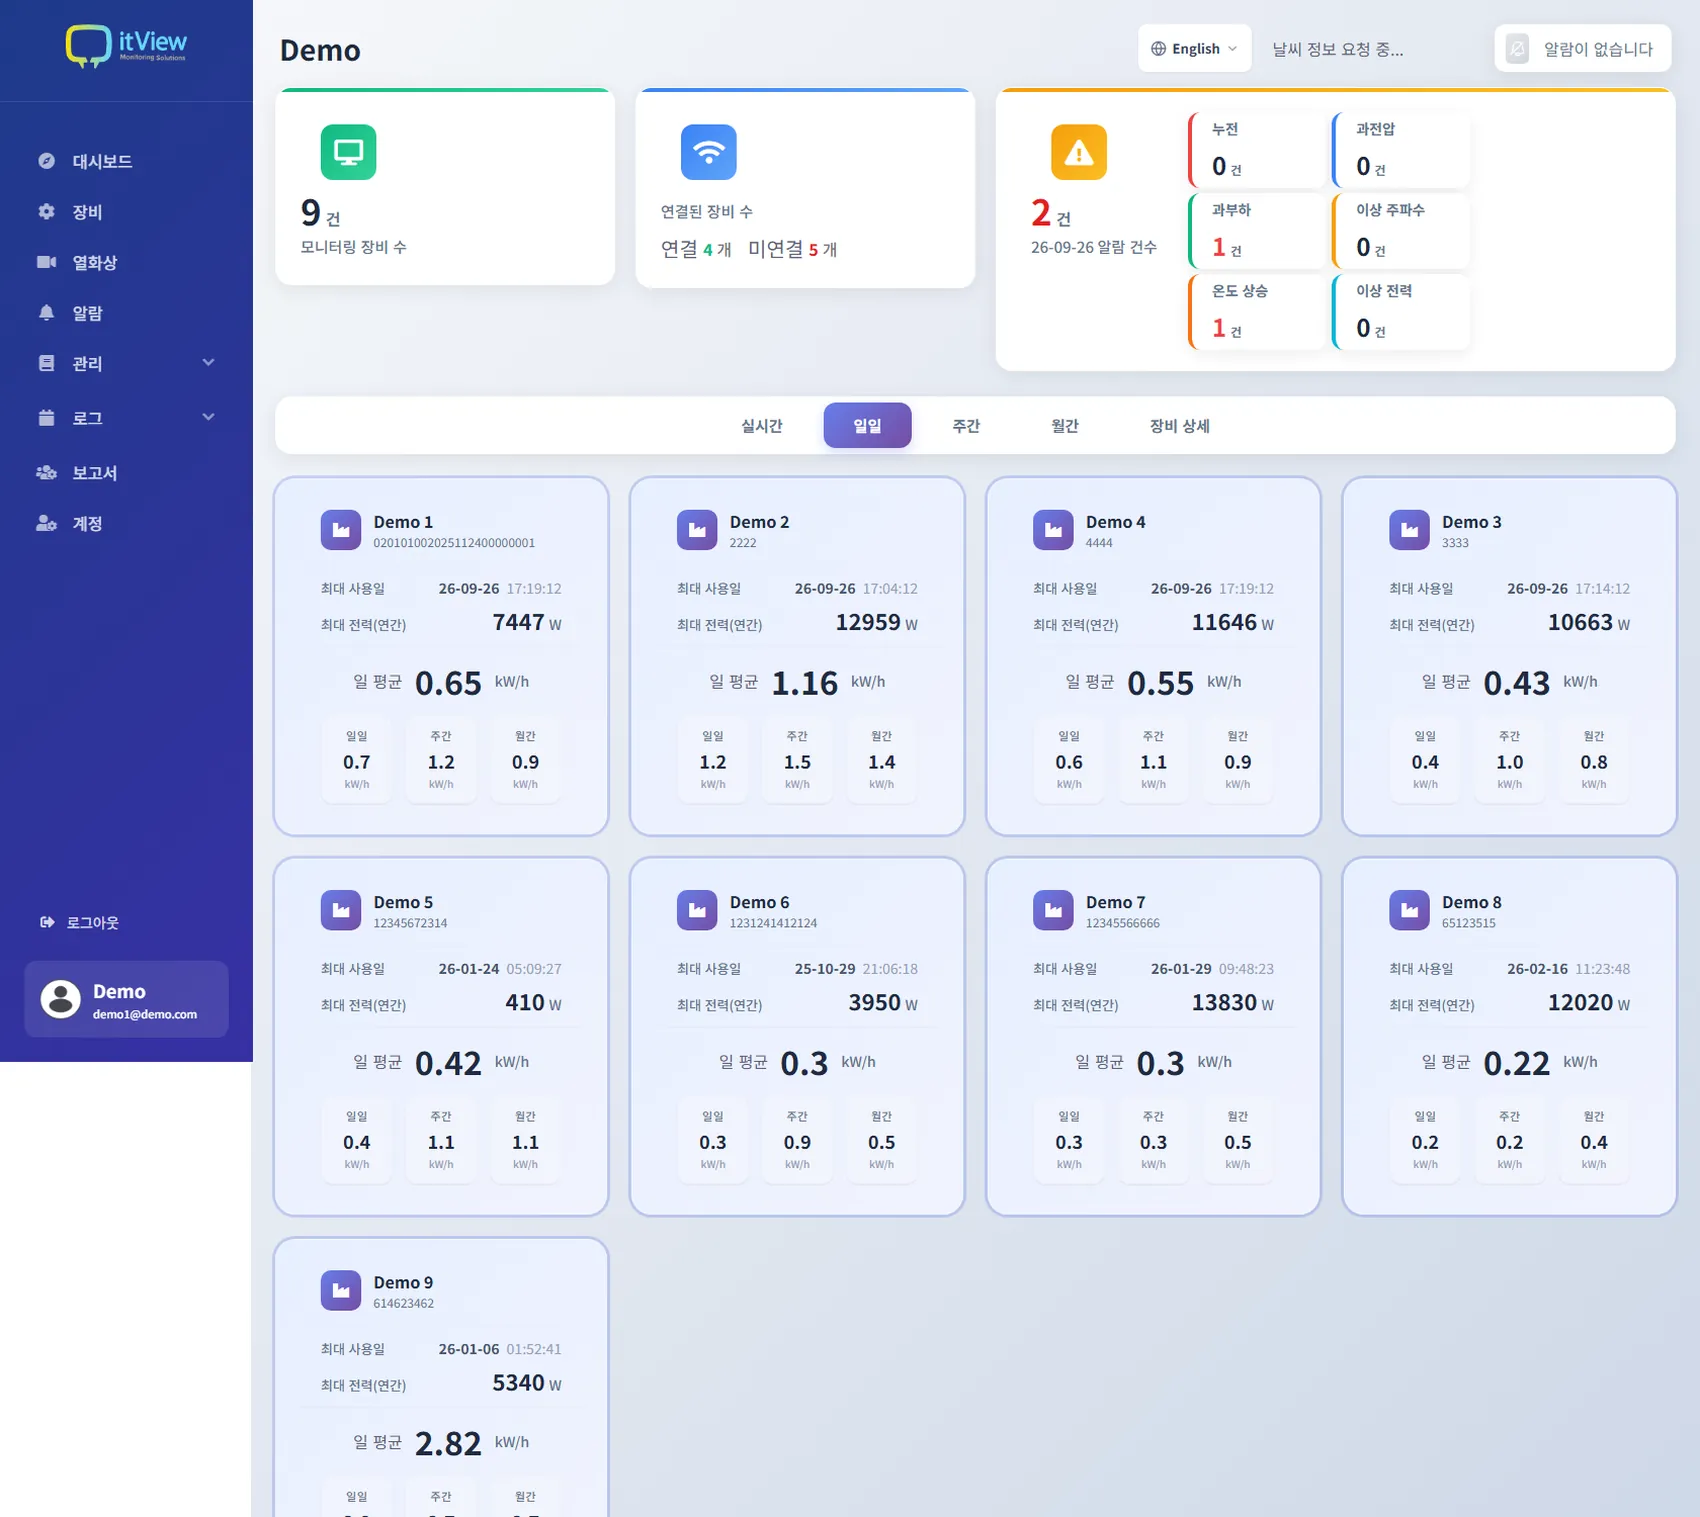
Task: Click the 미연결 5 개 disconnected count
Action: click(x=792, y=249)
